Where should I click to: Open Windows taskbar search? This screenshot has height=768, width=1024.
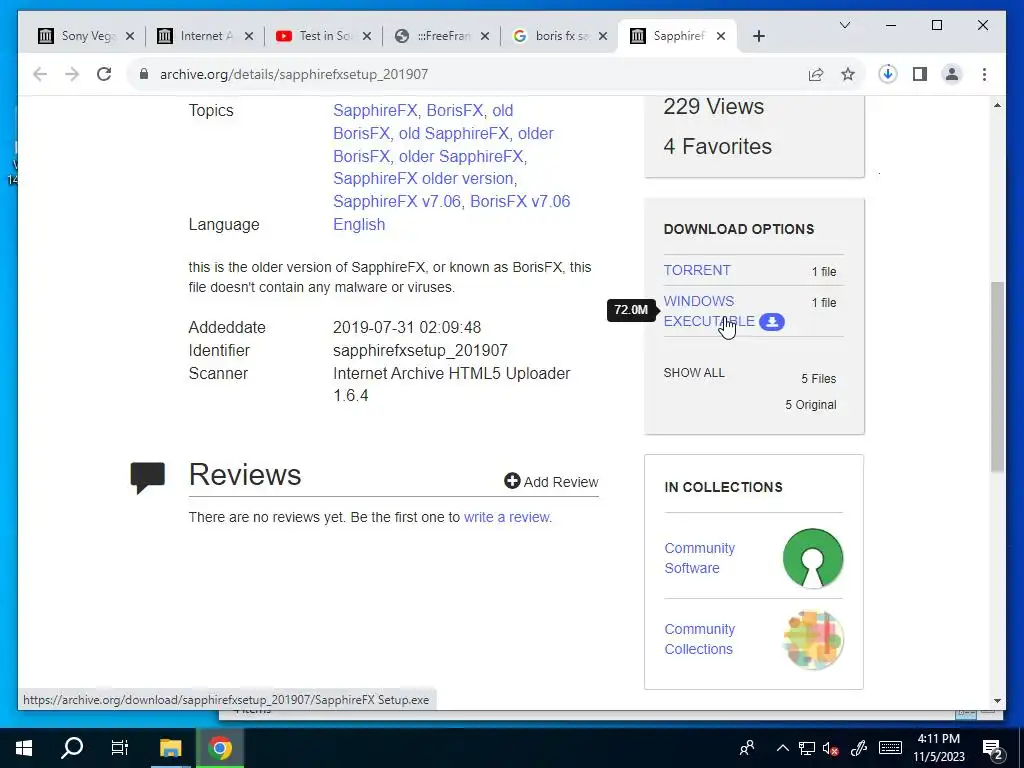pos(72,748)
